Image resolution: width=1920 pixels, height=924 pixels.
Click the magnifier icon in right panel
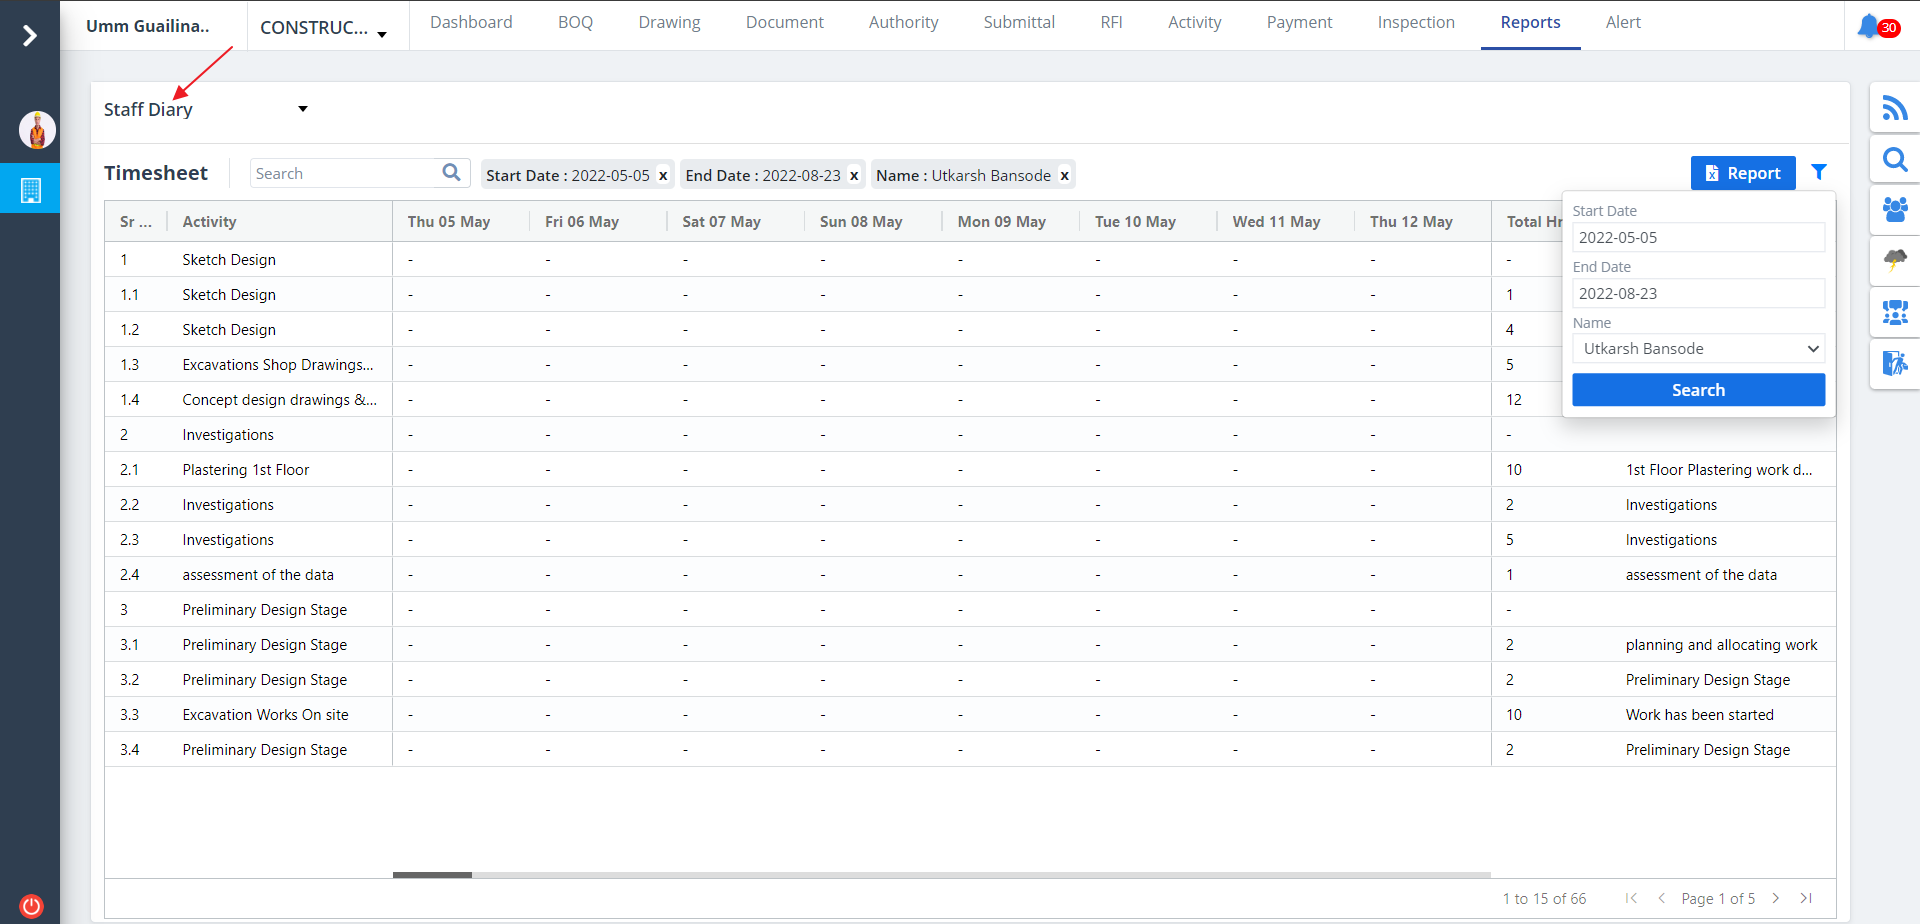[1894, 160]
